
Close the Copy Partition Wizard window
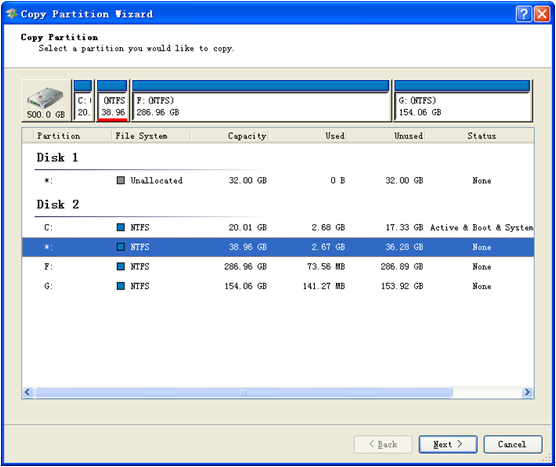coord(542,14)
